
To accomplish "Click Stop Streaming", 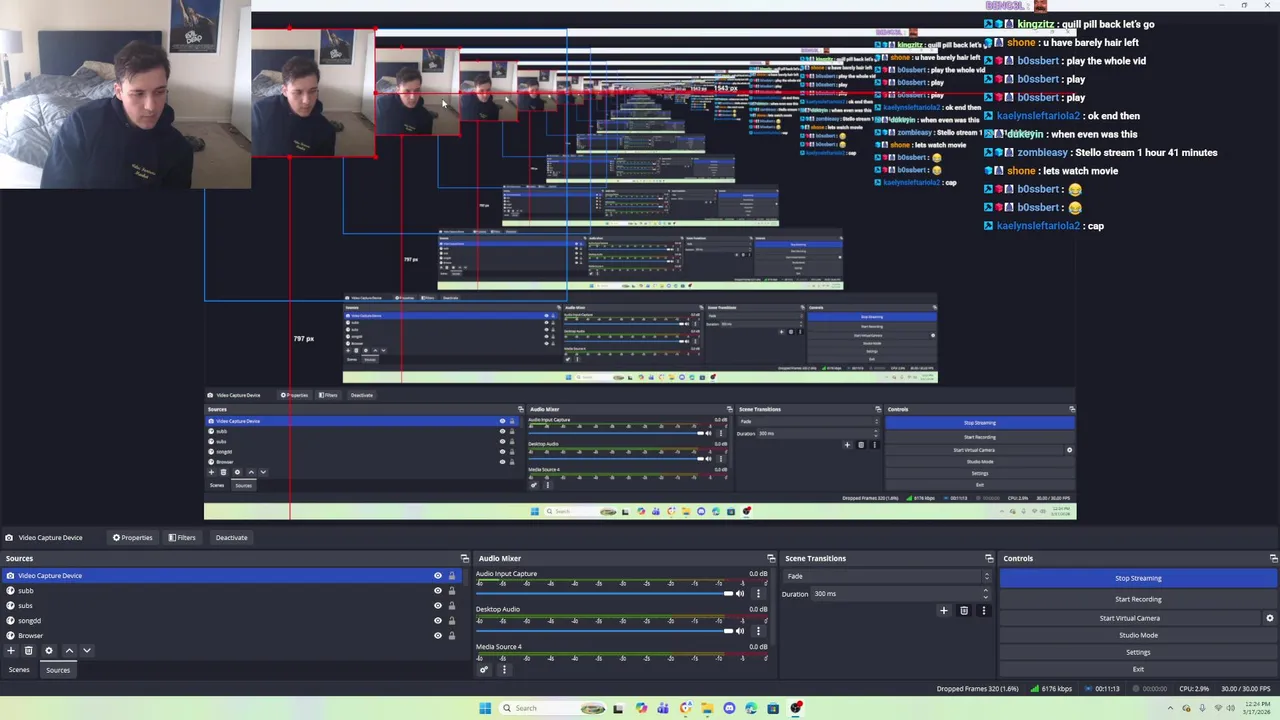I will coord(1138,578).
